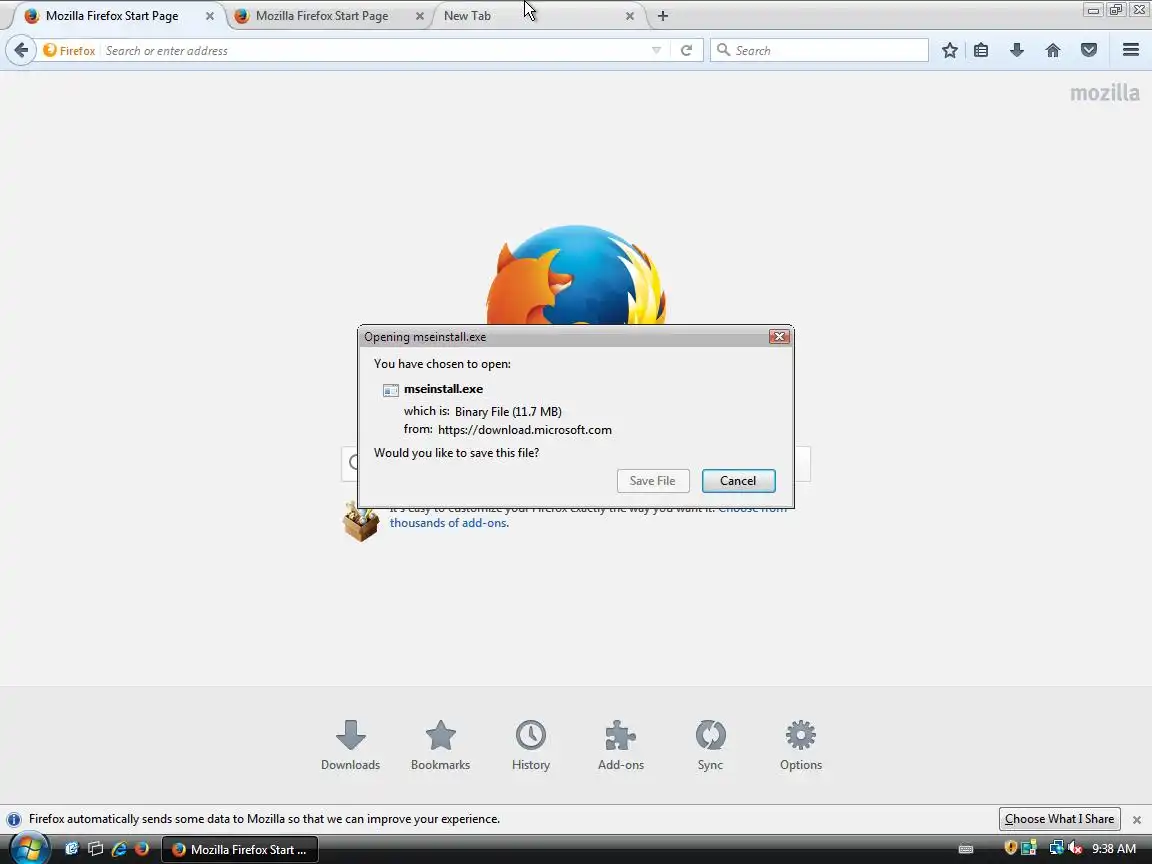The height and width of the screenshot is (864, 1152).
Task: Show bookmarks list icon in toolbar
Action: 981,50
